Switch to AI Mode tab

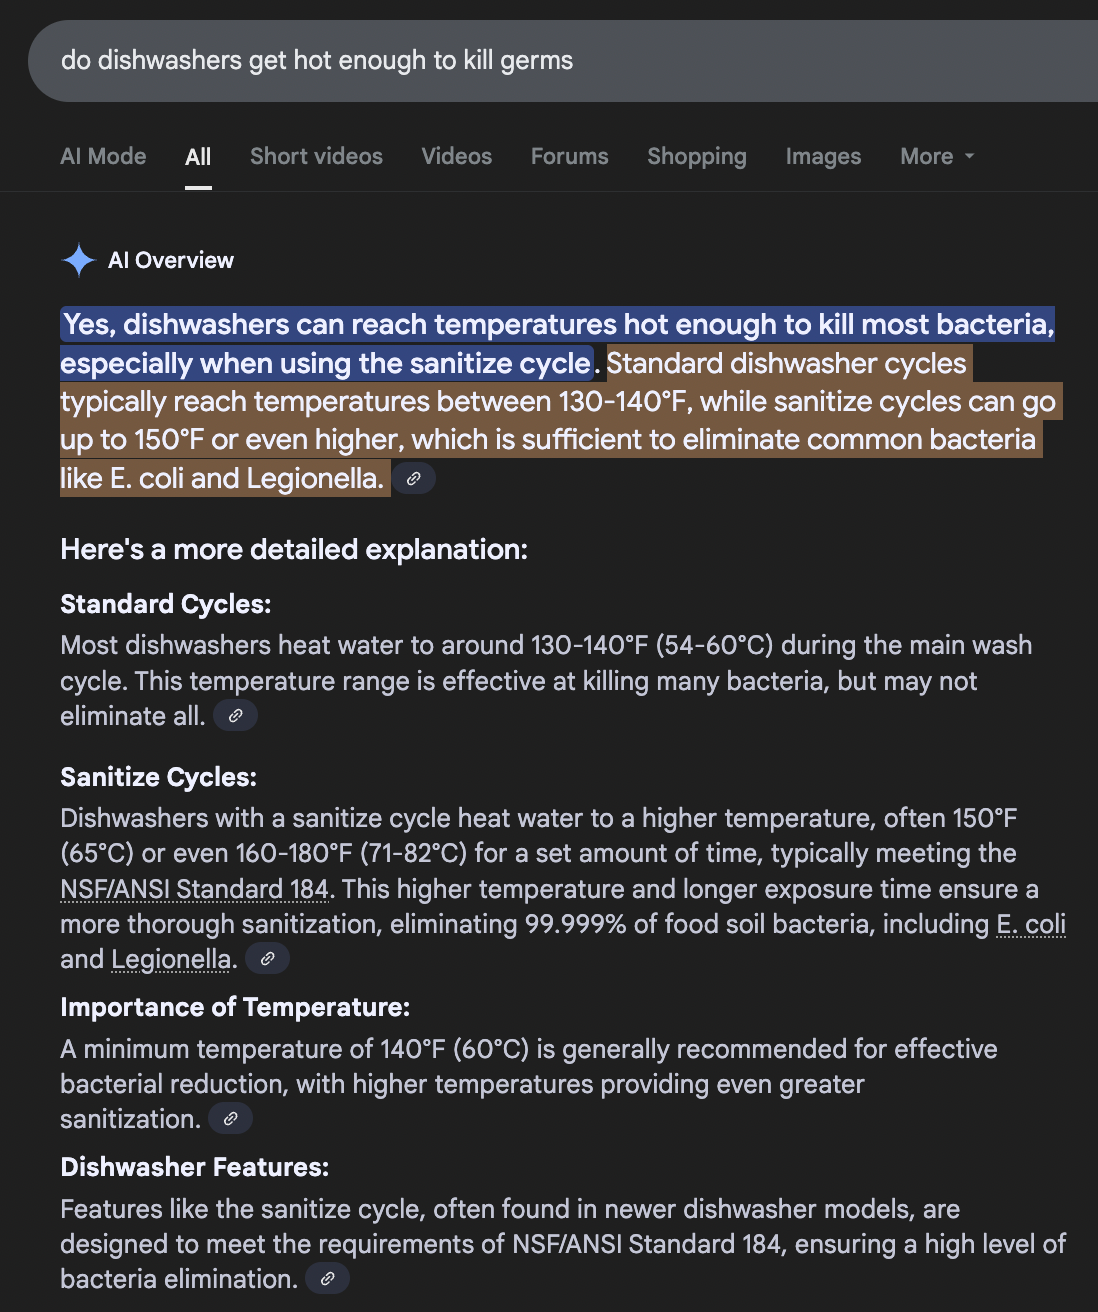(103, 157)
